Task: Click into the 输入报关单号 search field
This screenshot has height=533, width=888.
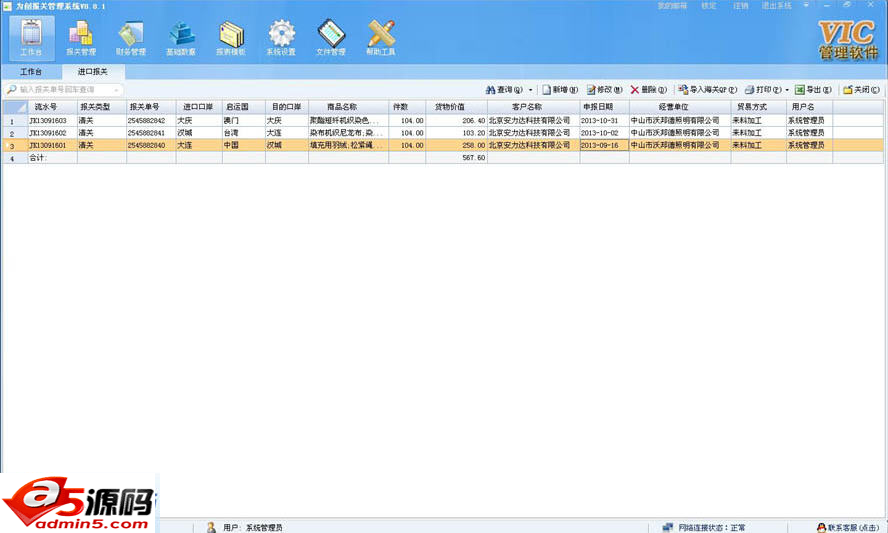Action: pyautogui.click(x=65, y=89)
